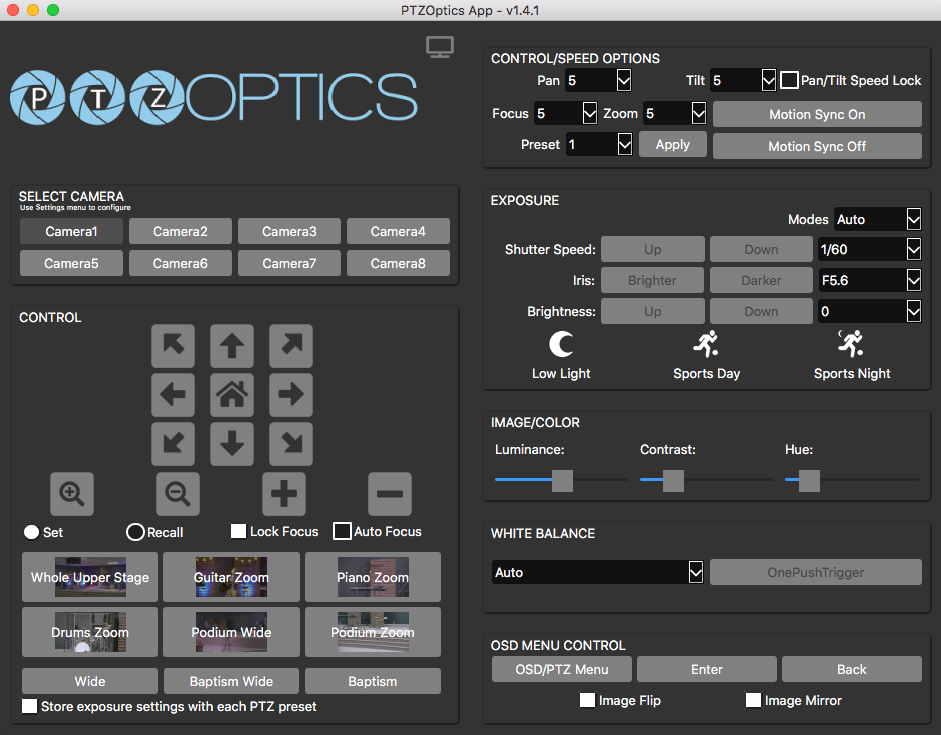This screenshot has height=735, width=941.
Task: Activate the Low Light moon icon
Action: point(561,345)
